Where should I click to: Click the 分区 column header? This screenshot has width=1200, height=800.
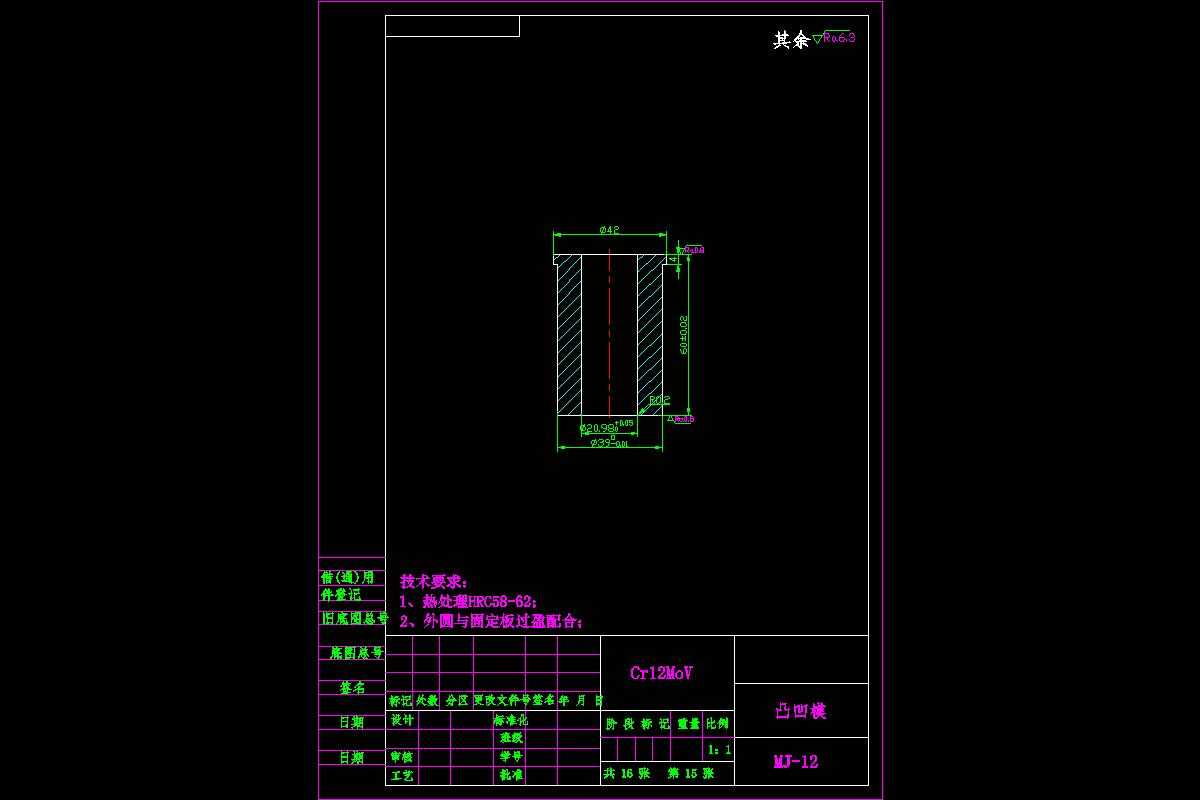click(457, 701)
